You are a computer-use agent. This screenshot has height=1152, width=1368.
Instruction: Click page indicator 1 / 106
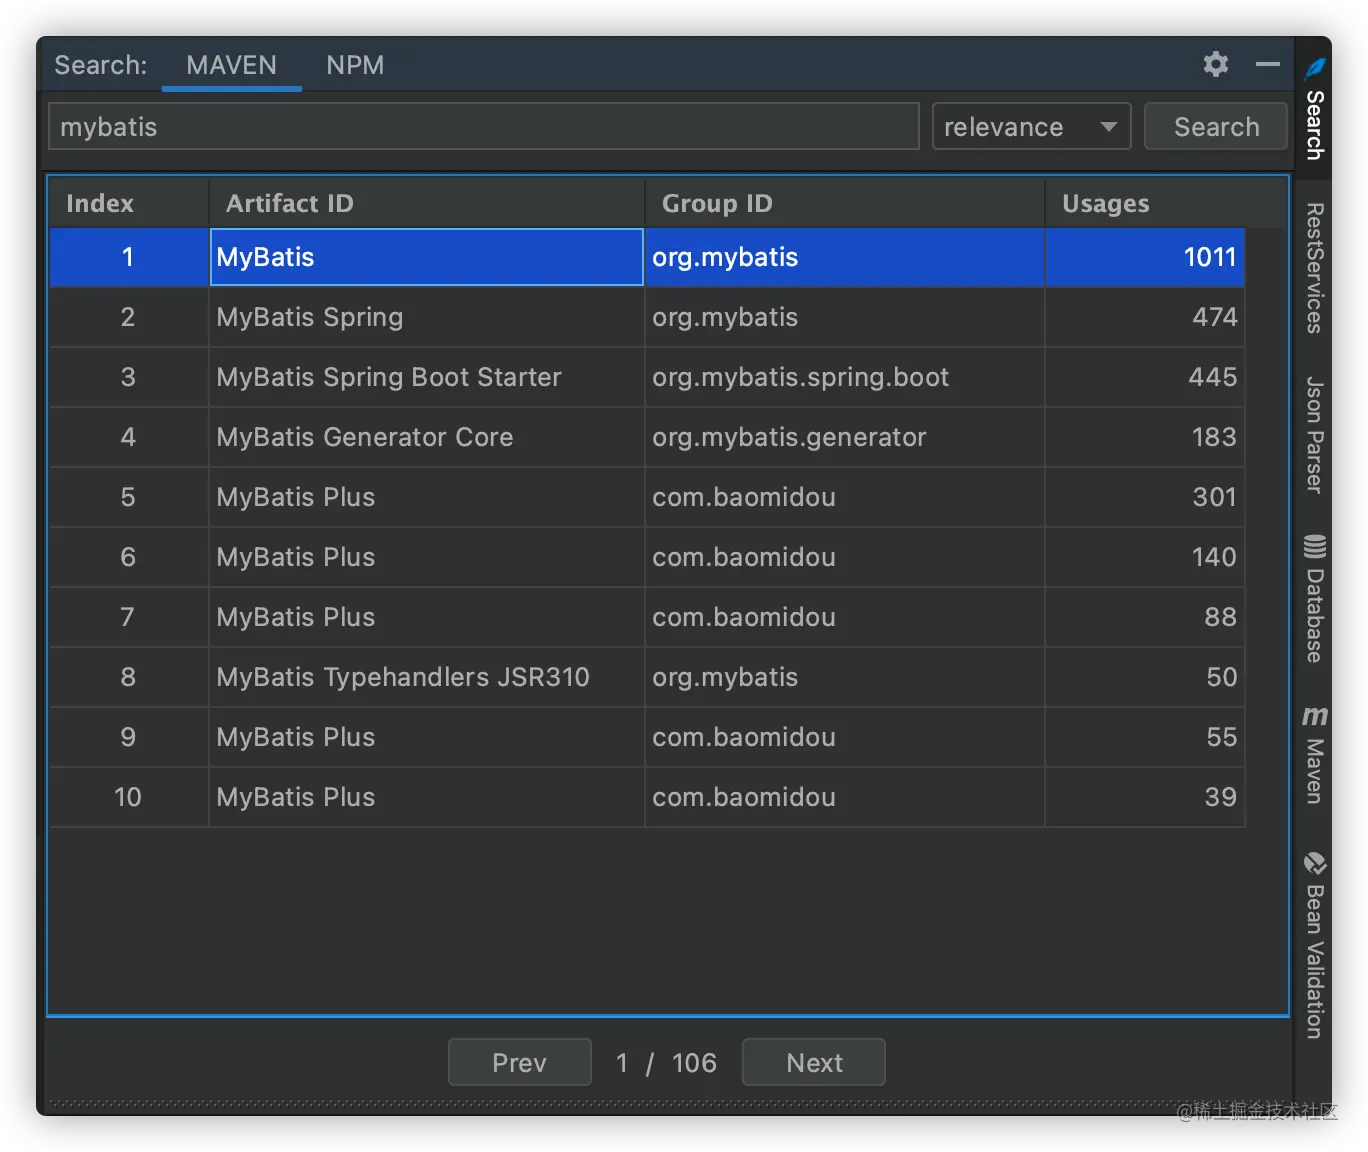pos(666,1062)
